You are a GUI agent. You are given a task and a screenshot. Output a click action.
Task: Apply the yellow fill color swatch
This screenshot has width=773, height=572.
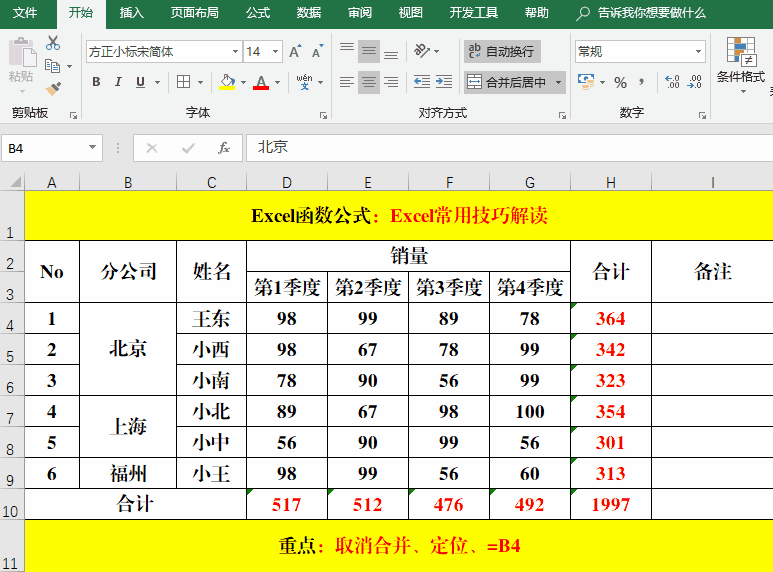tap(227, 82)
